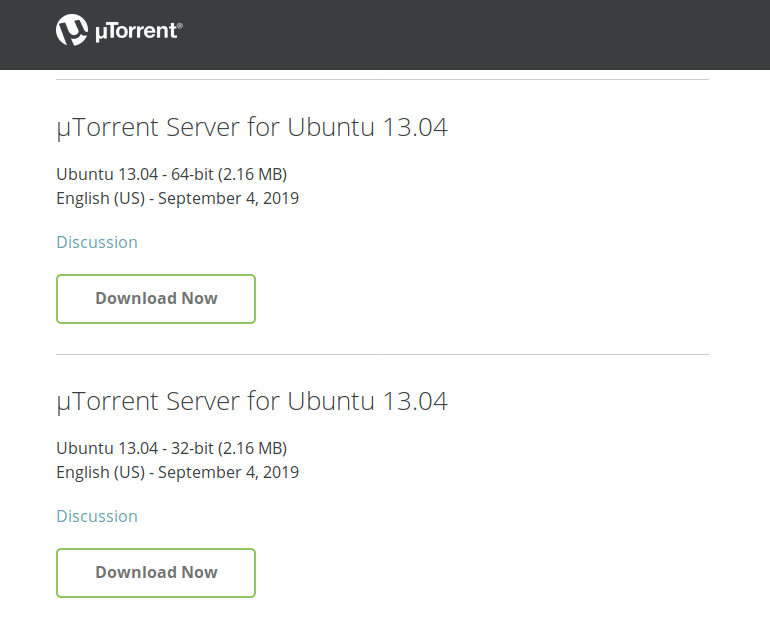Download the 32-bit Ubuntu 13.04 server
The height and width of the screenshot is (627, 770).
[156, 573]
